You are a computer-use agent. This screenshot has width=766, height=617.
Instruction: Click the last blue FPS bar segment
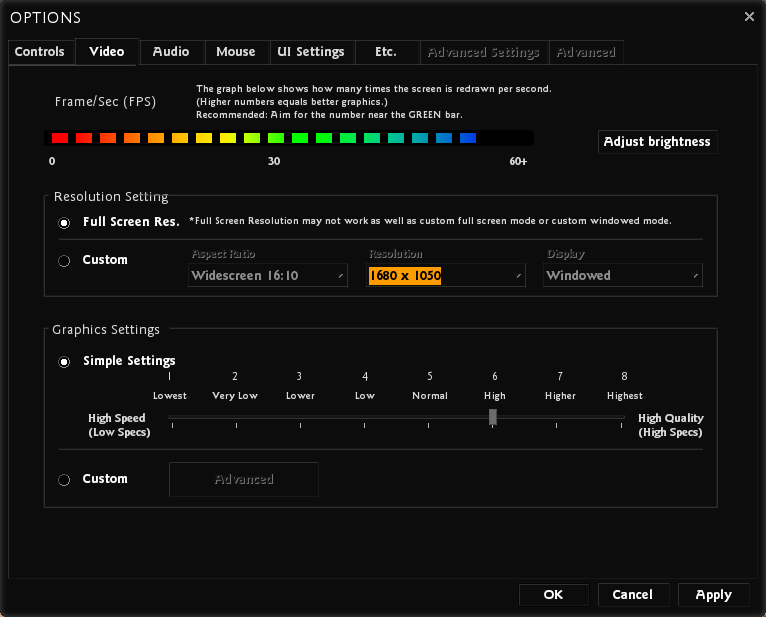(x=468, y=138)
